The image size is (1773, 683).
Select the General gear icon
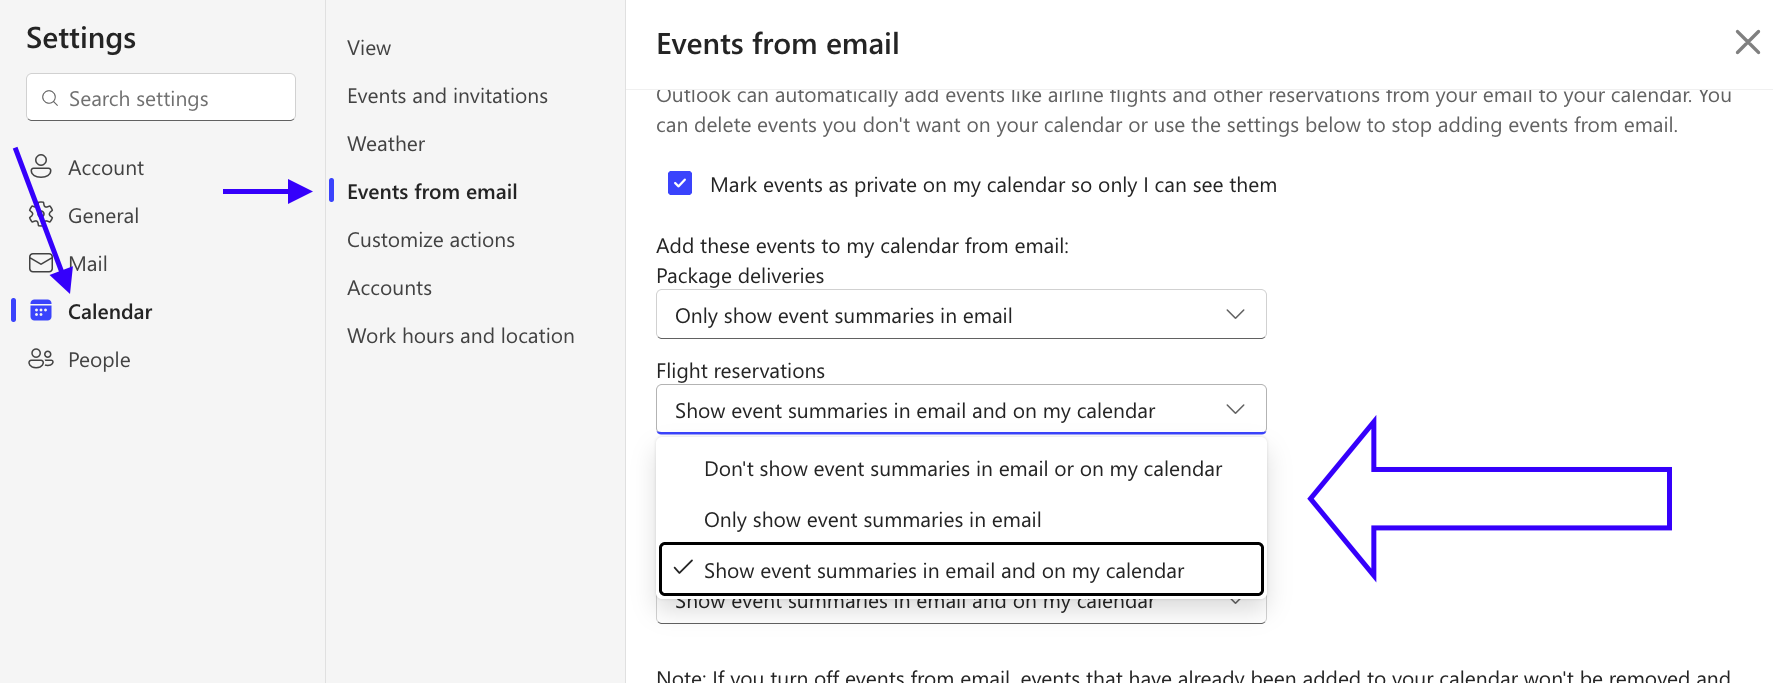(41, 215)
